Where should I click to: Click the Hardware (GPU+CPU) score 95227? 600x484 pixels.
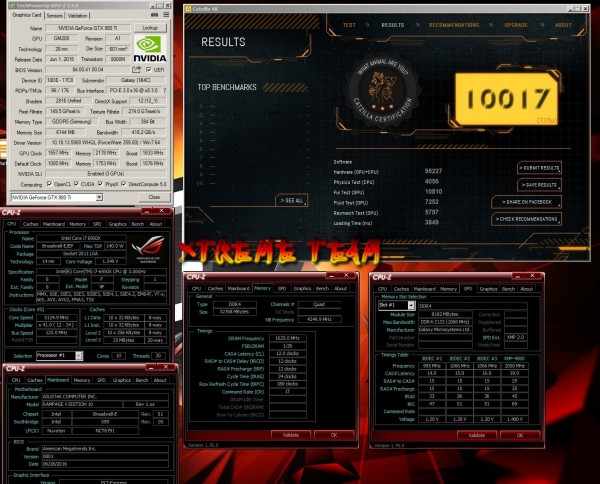(x=433, y=171)
